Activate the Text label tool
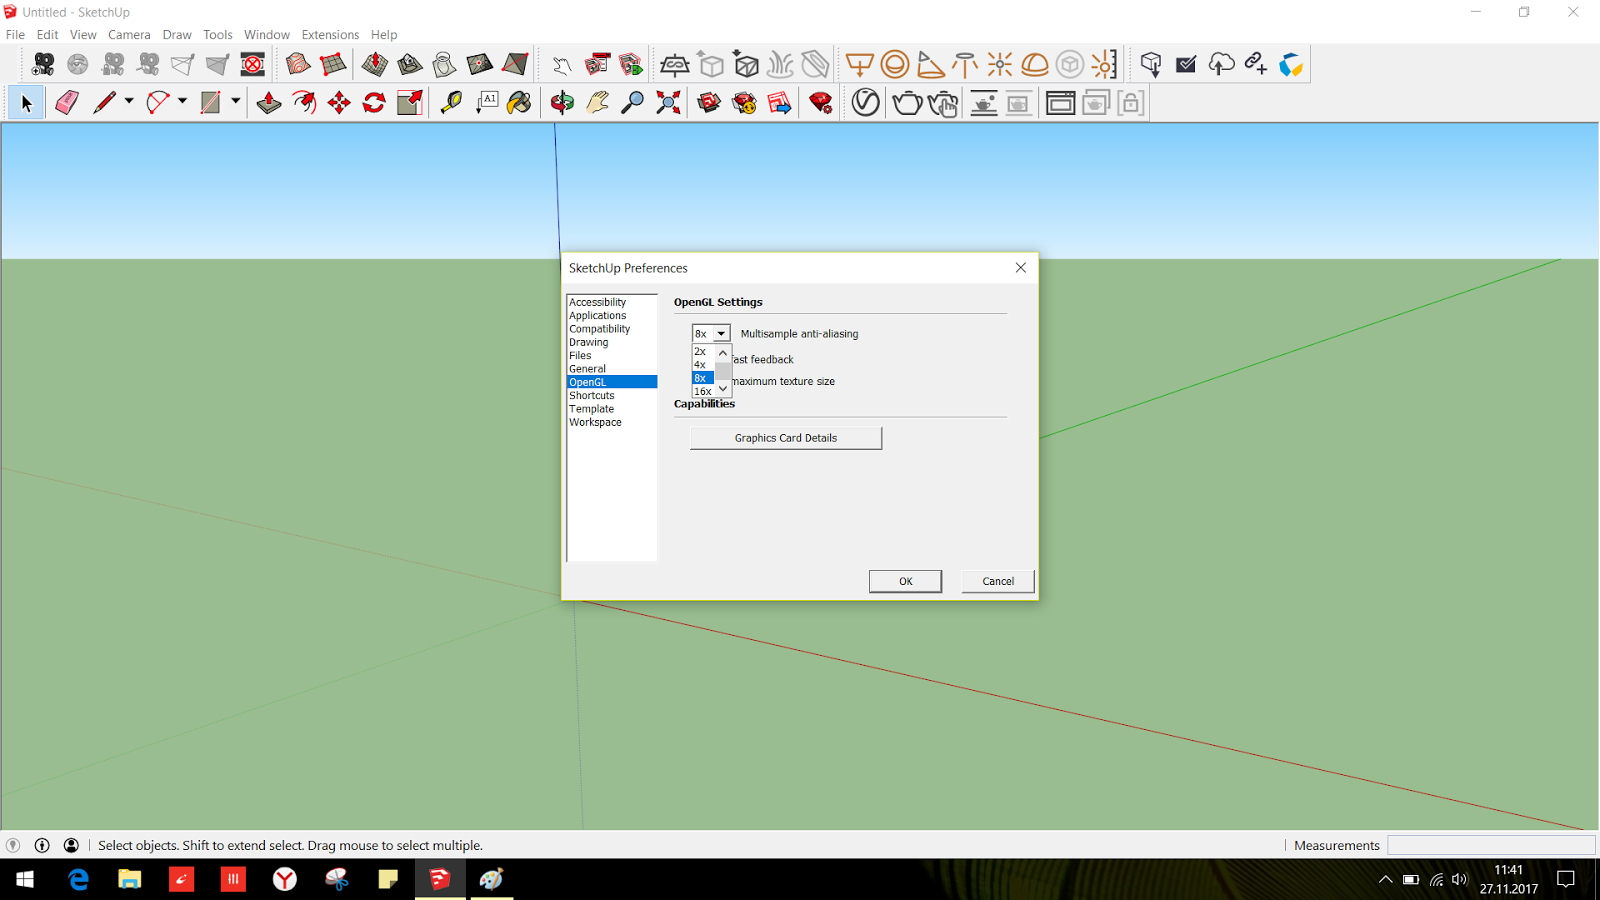1600x900 pixels. (487, 102)
